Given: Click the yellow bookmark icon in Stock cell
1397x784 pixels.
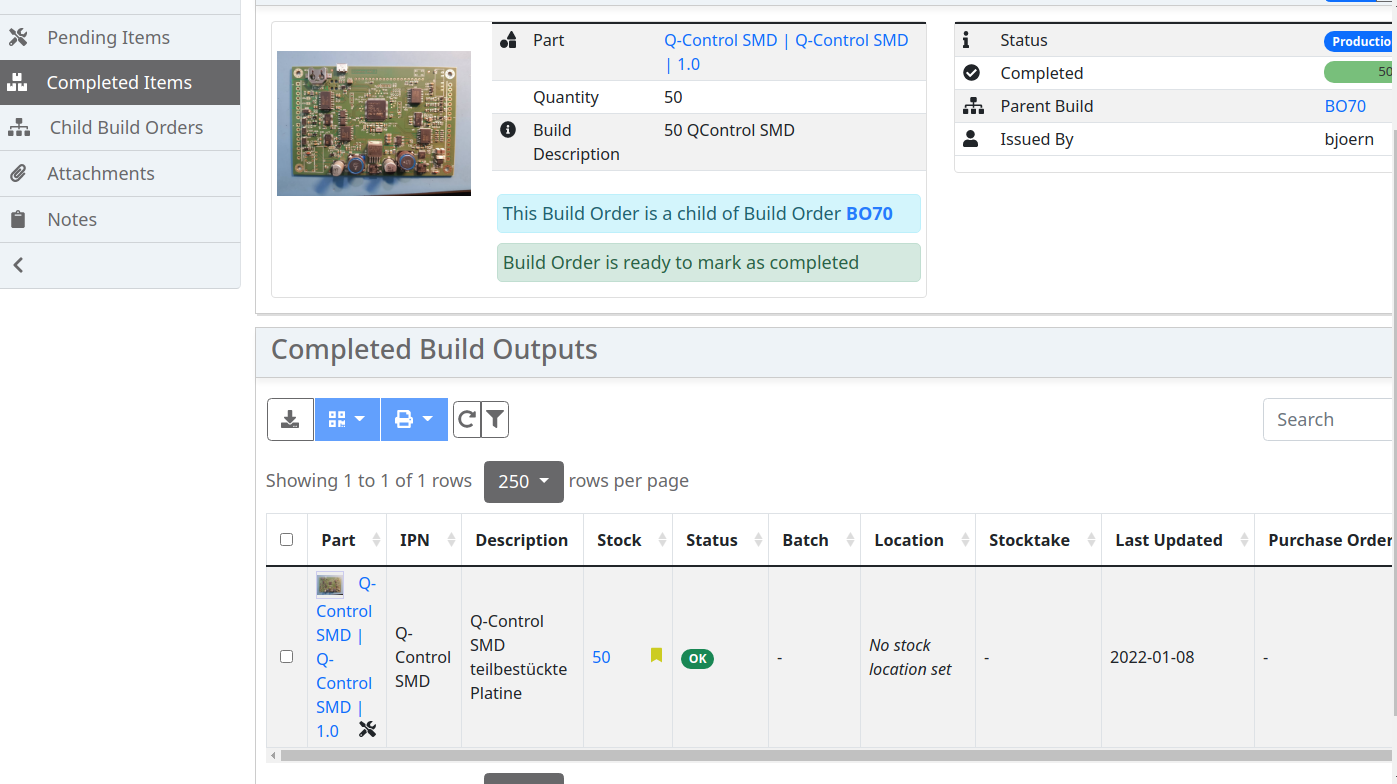Looking at the screenshot, I should click(x=656, y=655).
